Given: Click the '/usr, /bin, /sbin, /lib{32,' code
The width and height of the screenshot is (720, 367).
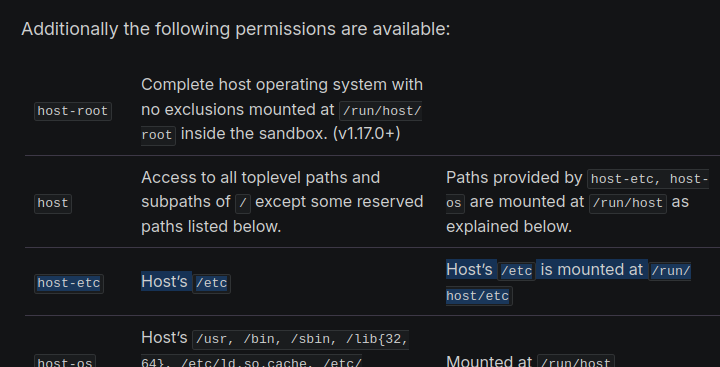Looking at the screenshot, I should coord(300,339).
